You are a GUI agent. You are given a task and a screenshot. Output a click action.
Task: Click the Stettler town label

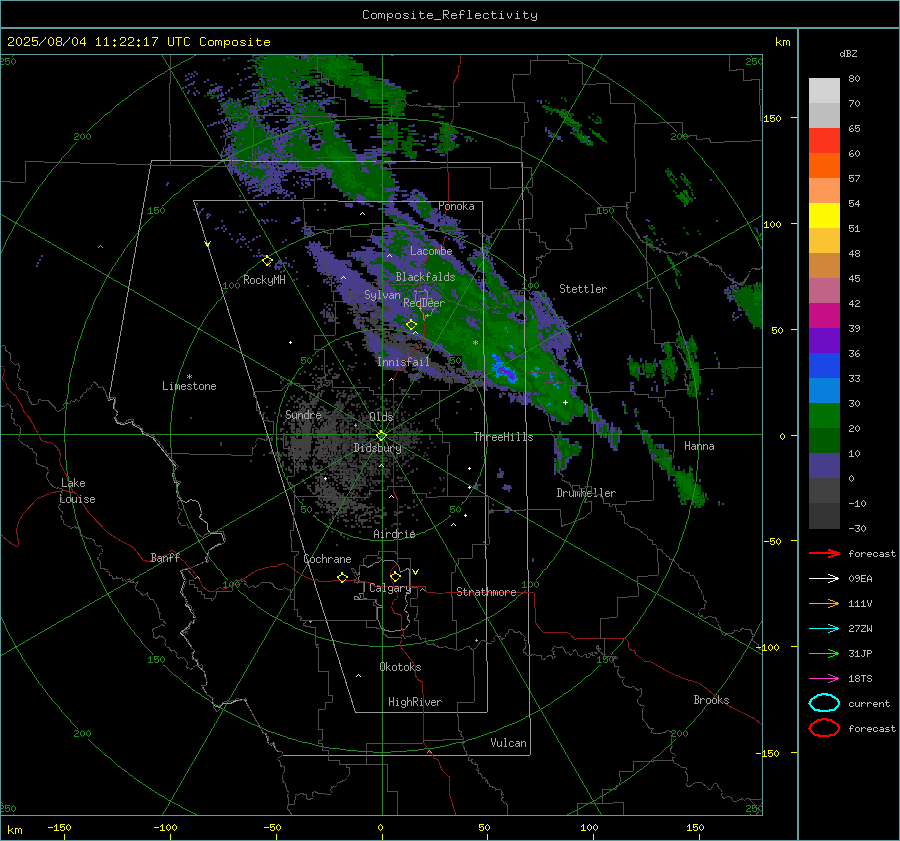[x=583, y=289]
